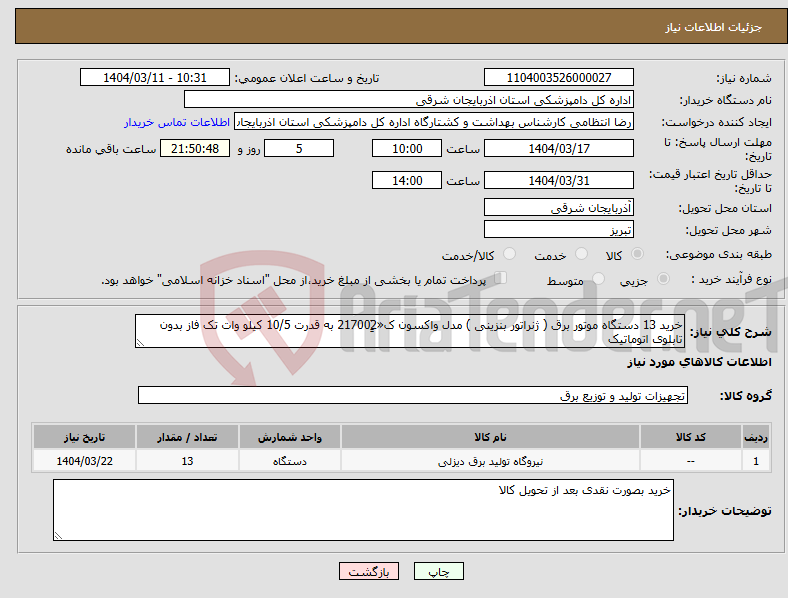
Task: Click the request creator field رضا انتظامی
Action: (434, 122)
